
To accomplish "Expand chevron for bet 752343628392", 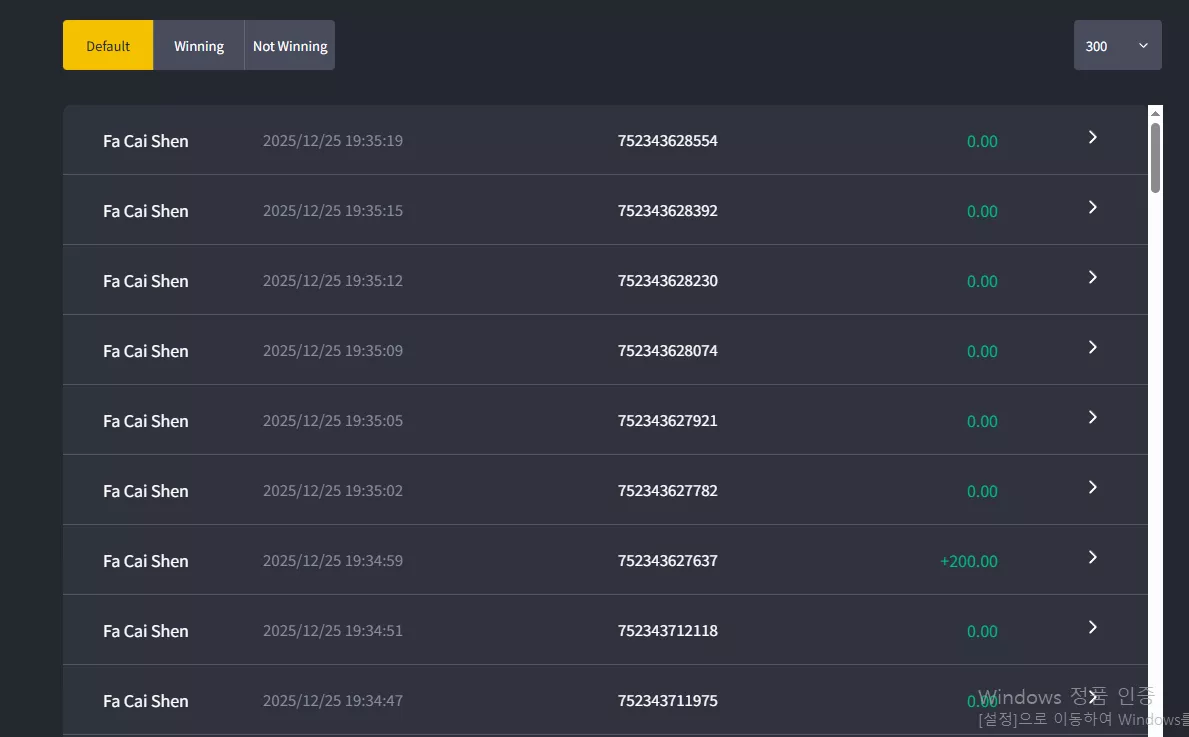I will click(x=1093, y=207).
